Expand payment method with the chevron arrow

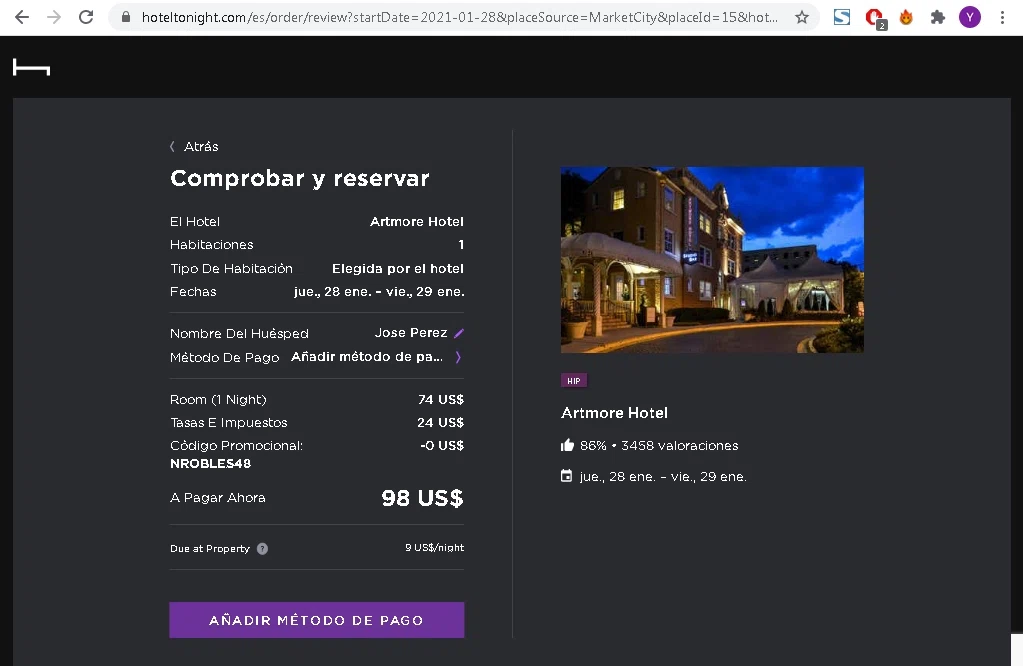click(458, 357)
